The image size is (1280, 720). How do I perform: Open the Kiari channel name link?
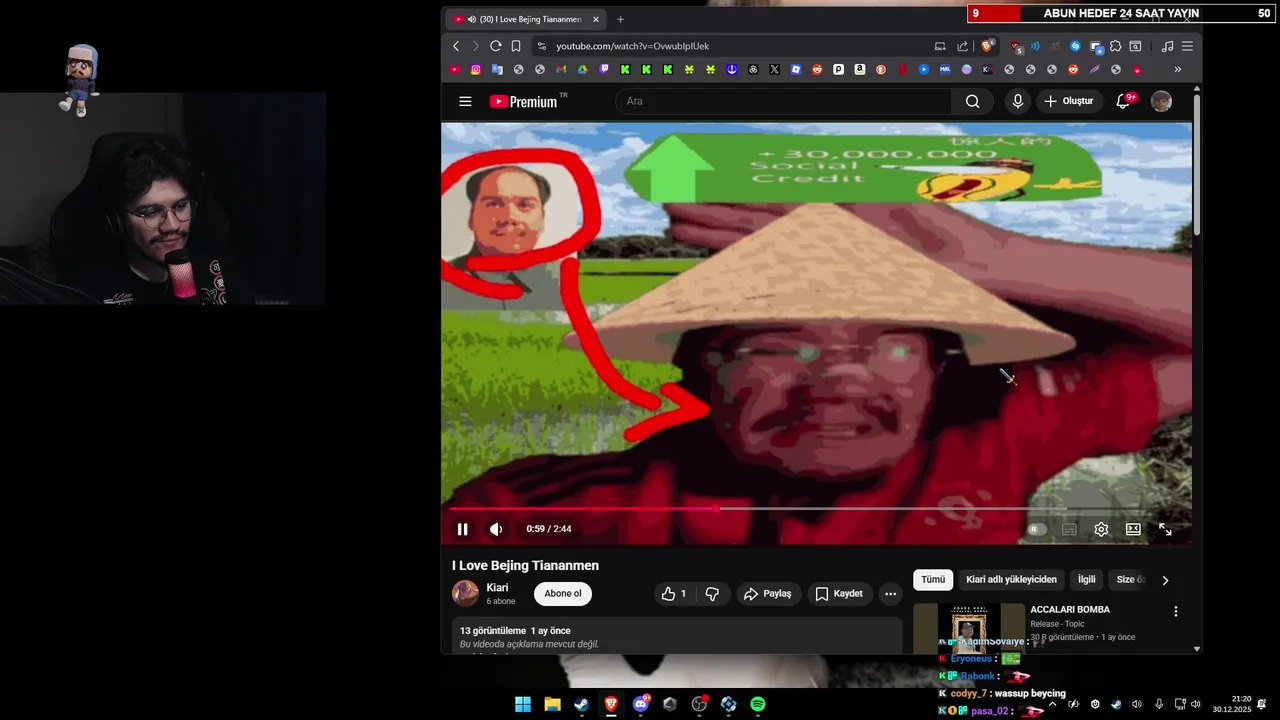[x=497, y=588]
